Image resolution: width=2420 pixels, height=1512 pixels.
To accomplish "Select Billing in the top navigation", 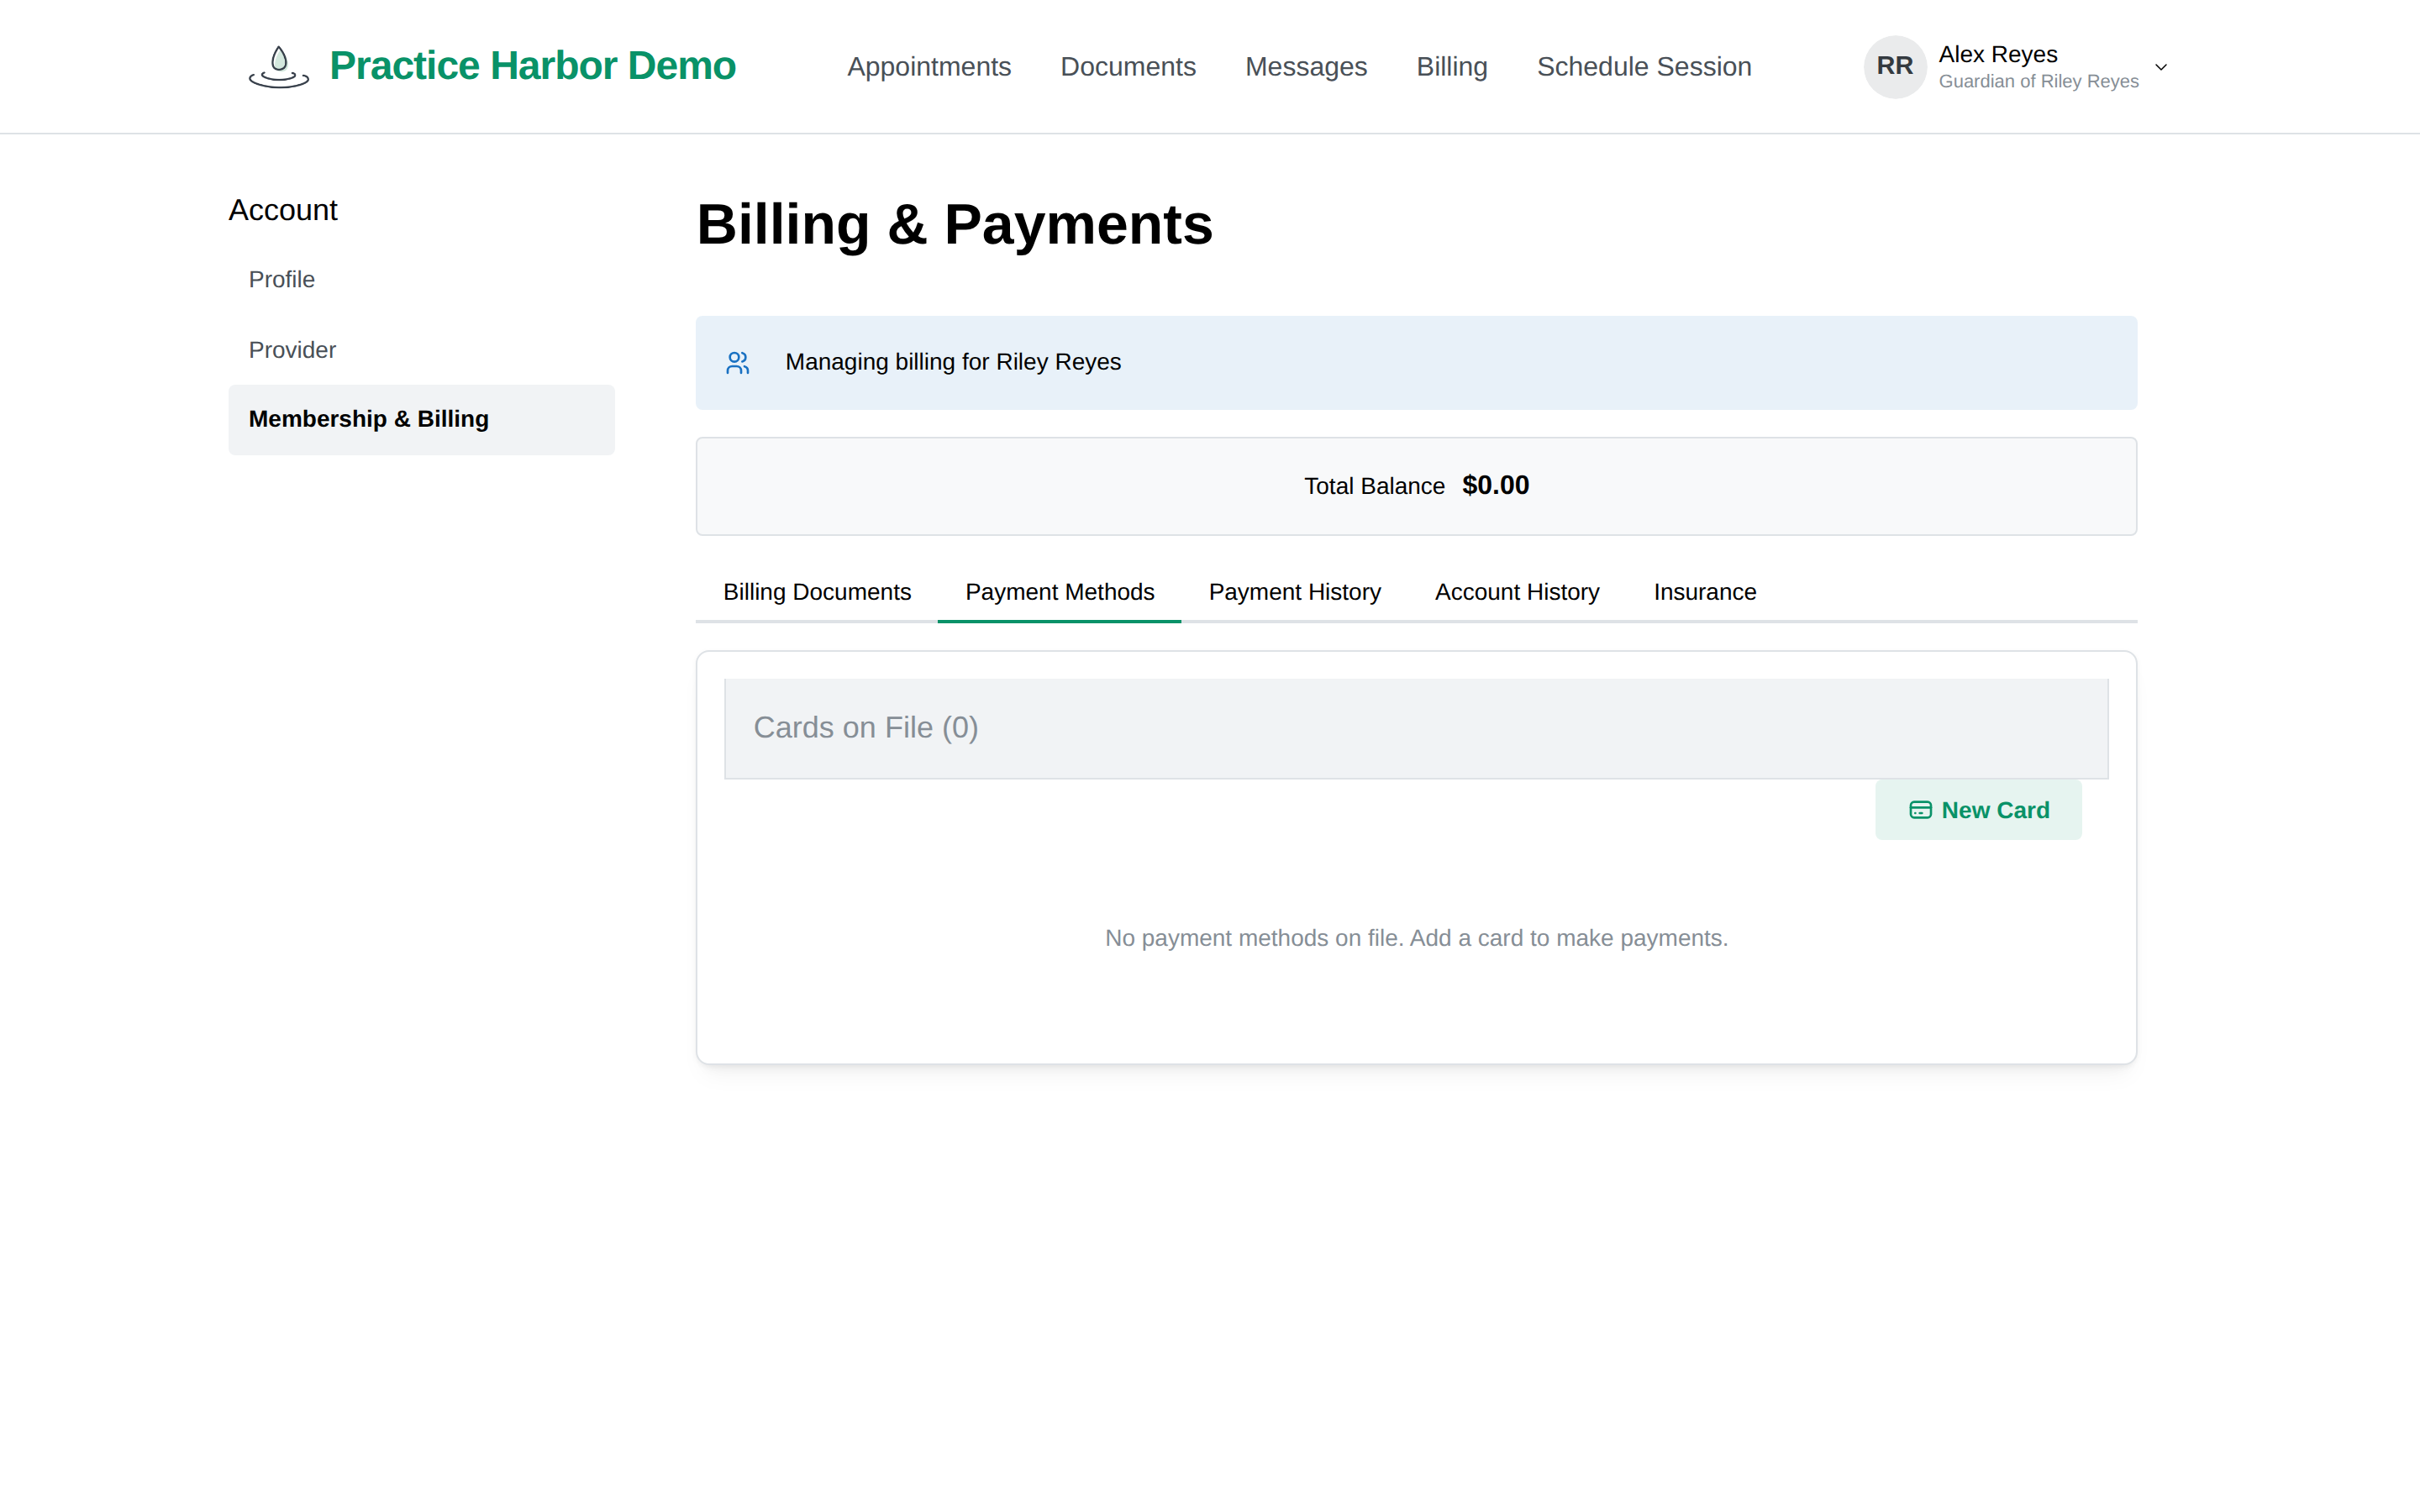I will pyautogui.click(x=1452, y=67).
